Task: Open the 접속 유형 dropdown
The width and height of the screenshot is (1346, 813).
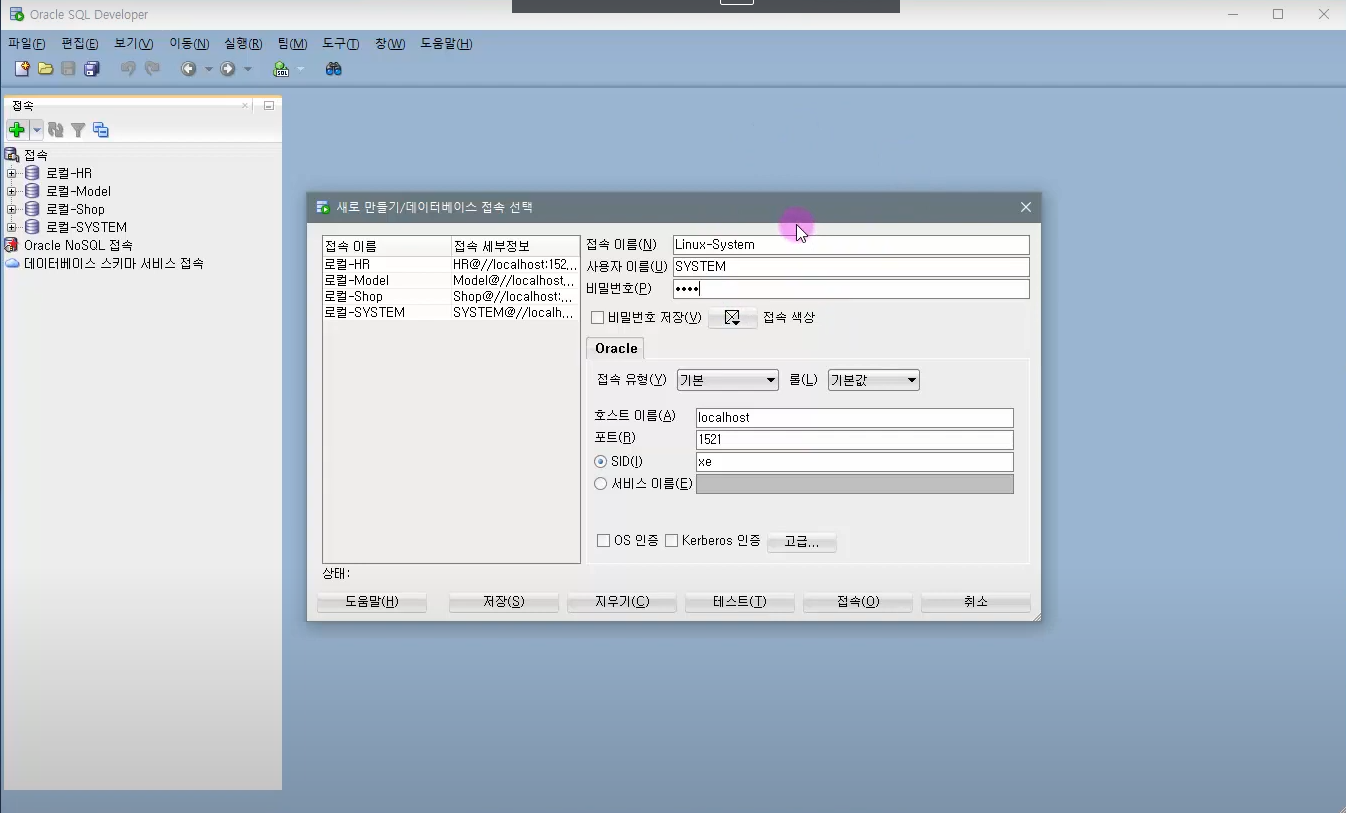Action: [727, 380]
